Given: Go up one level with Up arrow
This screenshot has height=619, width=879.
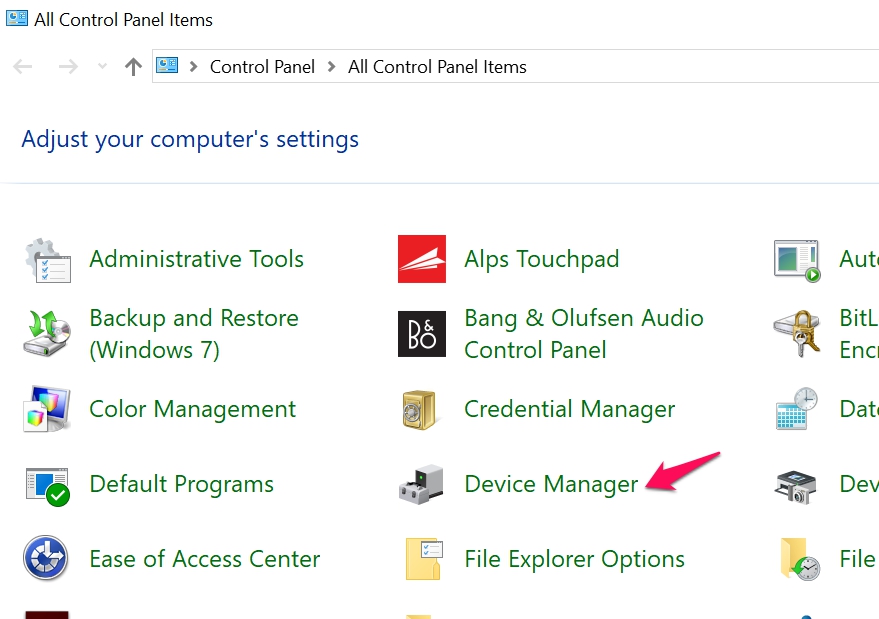Looking at the screenshot, I should (133, 67).
